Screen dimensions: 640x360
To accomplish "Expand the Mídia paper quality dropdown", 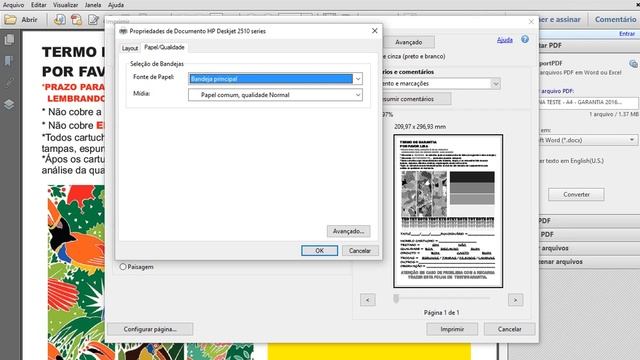I will [358, 95].
